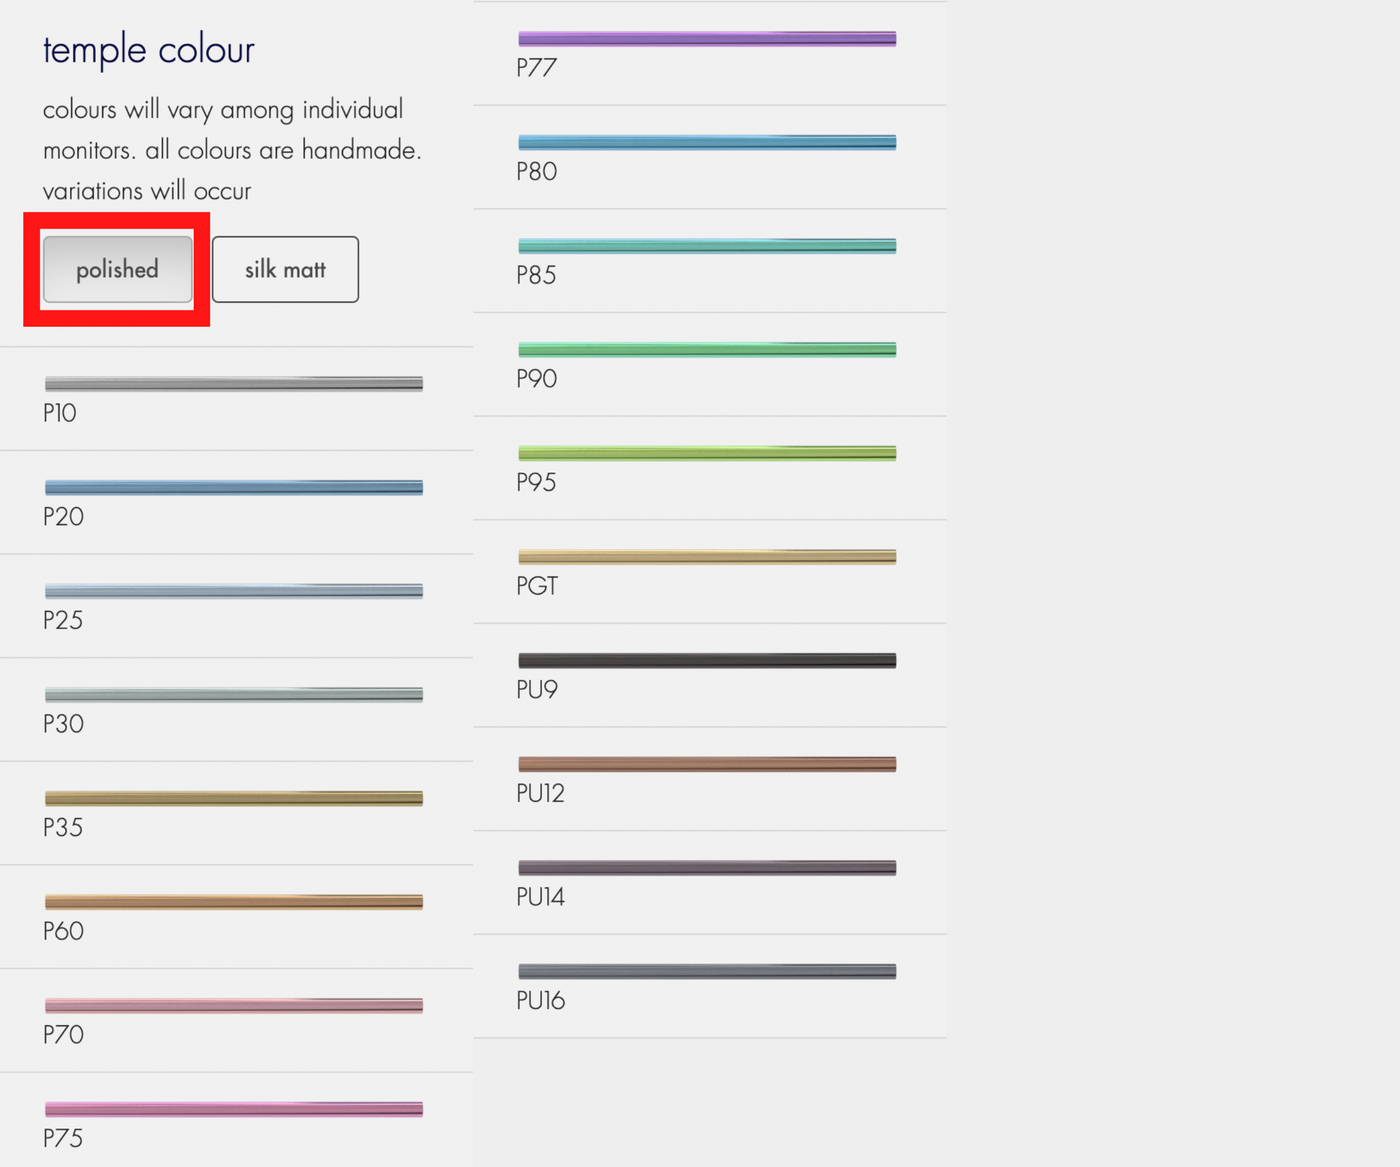Select the P75 magenta pink swatch
This screenshot has height=1167, width=1400.
tap(234, 1109)
